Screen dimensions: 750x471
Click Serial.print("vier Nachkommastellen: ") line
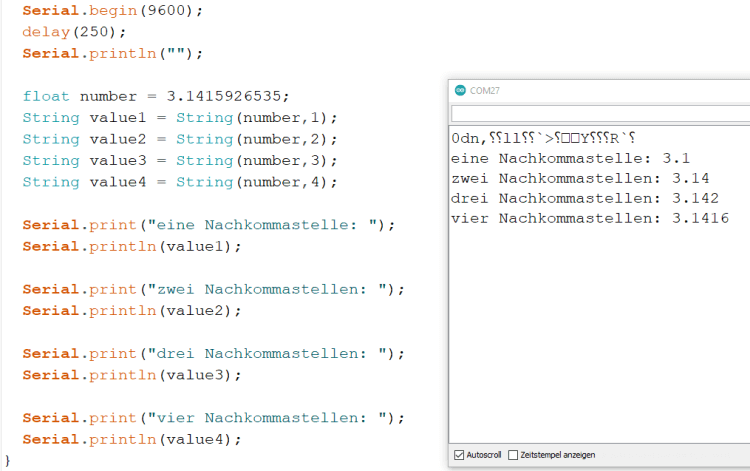click(213, 418)
